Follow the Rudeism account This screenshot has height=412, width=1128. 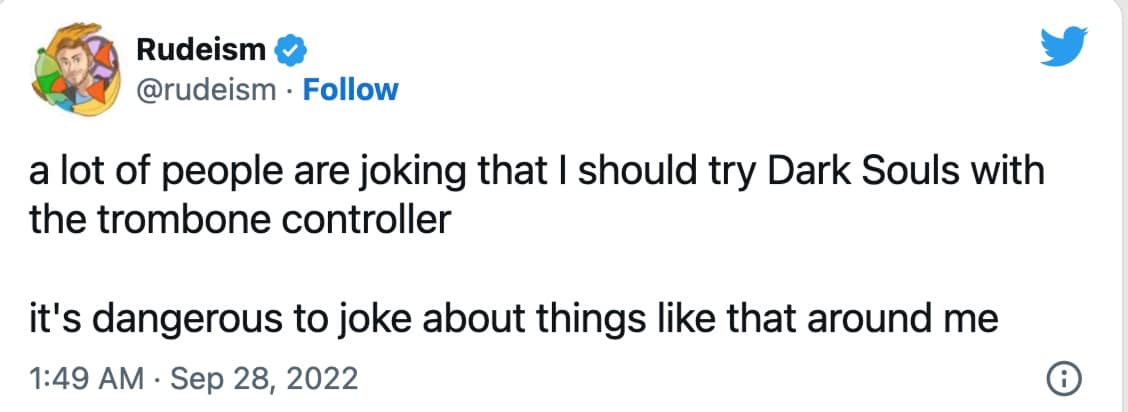pyautogui.click(x=350, y=90)
